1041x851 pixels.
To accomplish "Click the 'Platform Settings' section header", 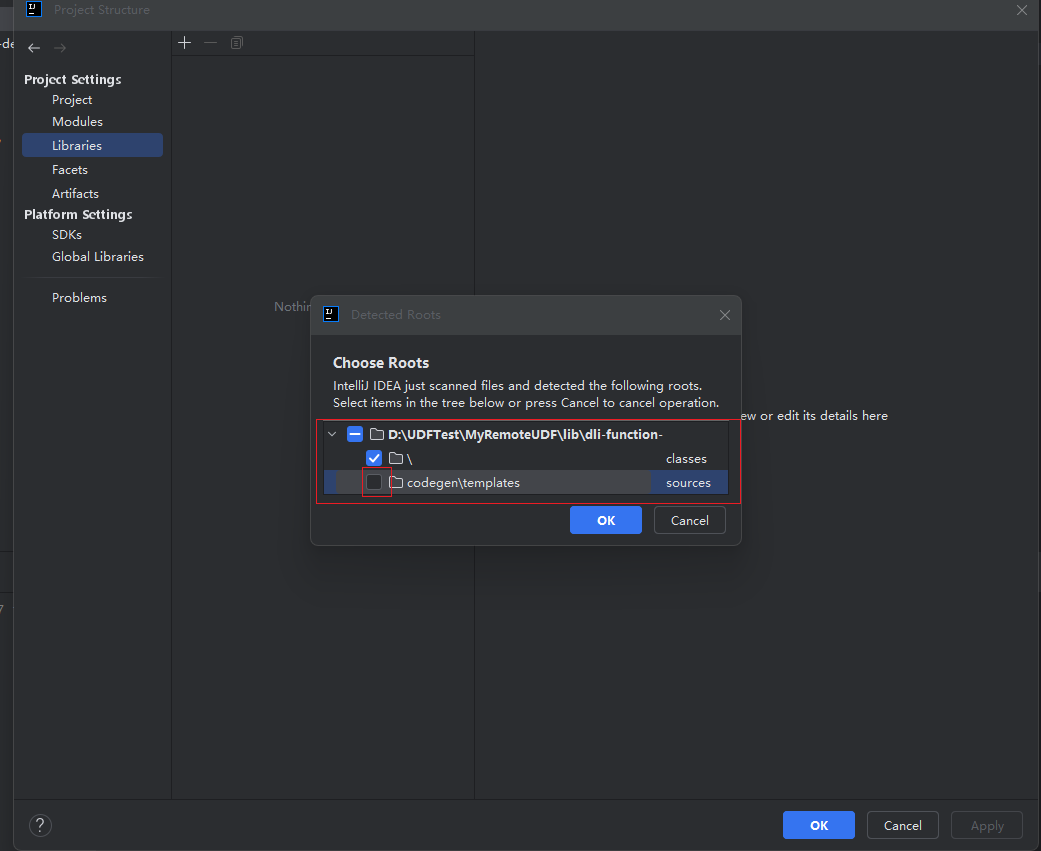I will point(78,214).
